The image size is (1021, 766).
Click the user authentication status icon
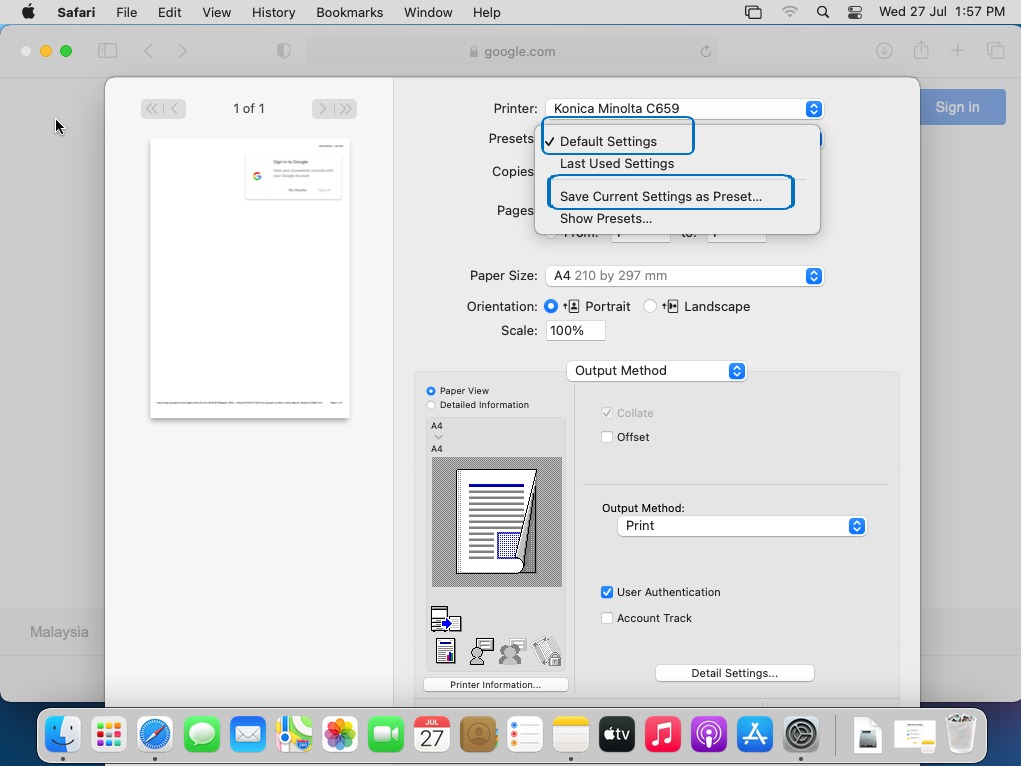point(481,652)
